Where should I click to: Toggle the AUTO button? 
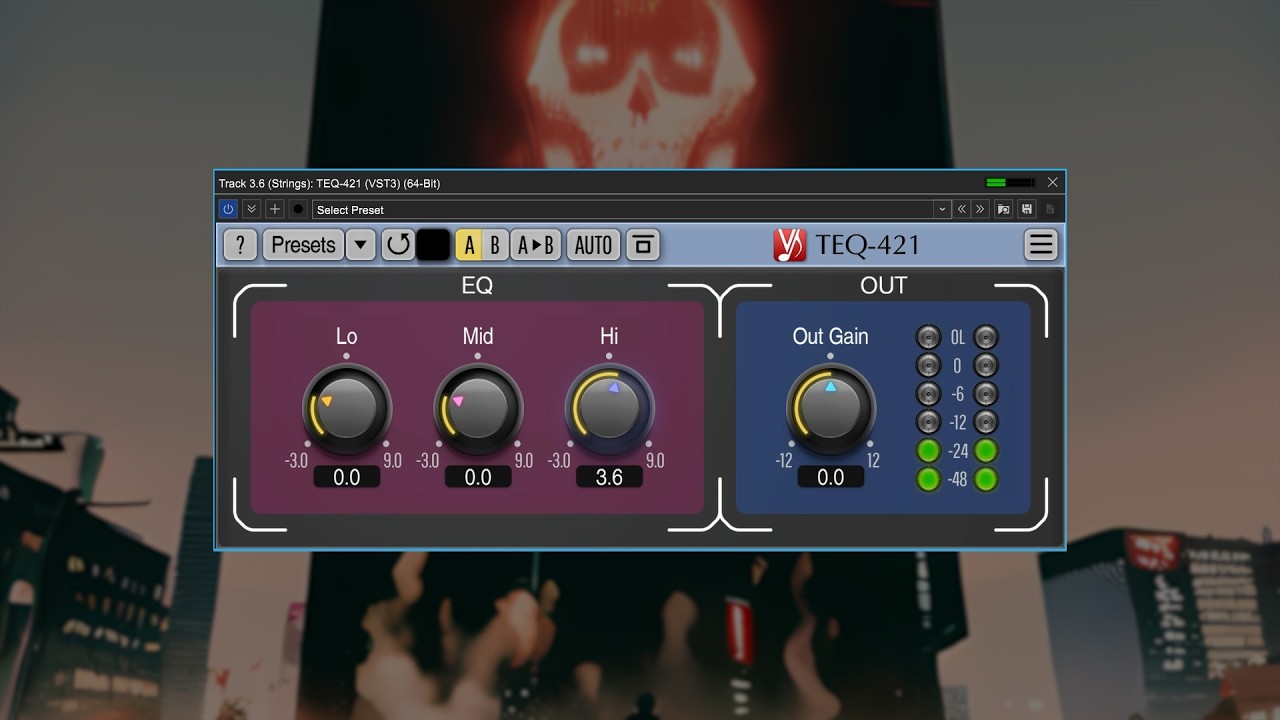pyautogui.click(x=593, y=245)
